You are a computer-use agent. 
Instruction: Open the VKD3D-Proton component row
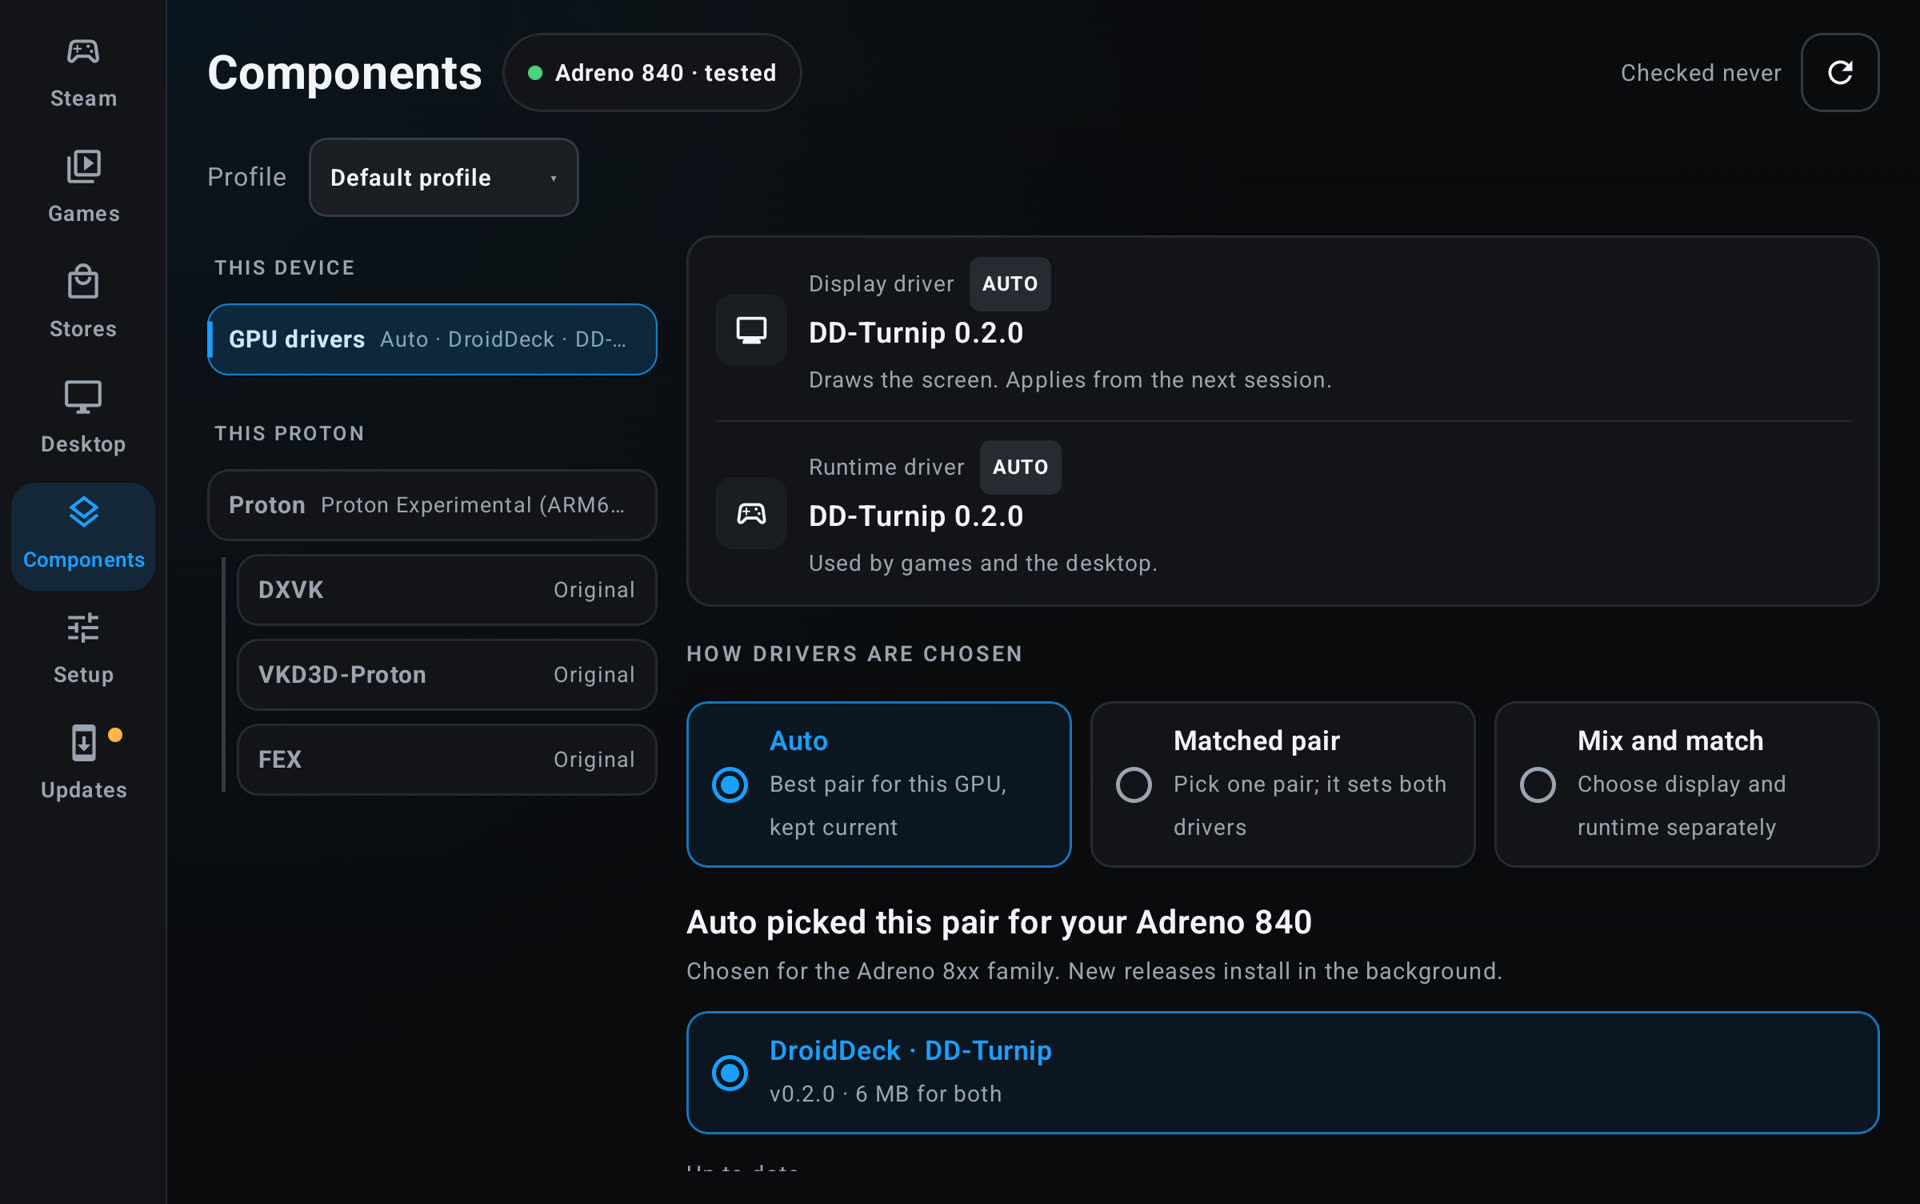446,675
